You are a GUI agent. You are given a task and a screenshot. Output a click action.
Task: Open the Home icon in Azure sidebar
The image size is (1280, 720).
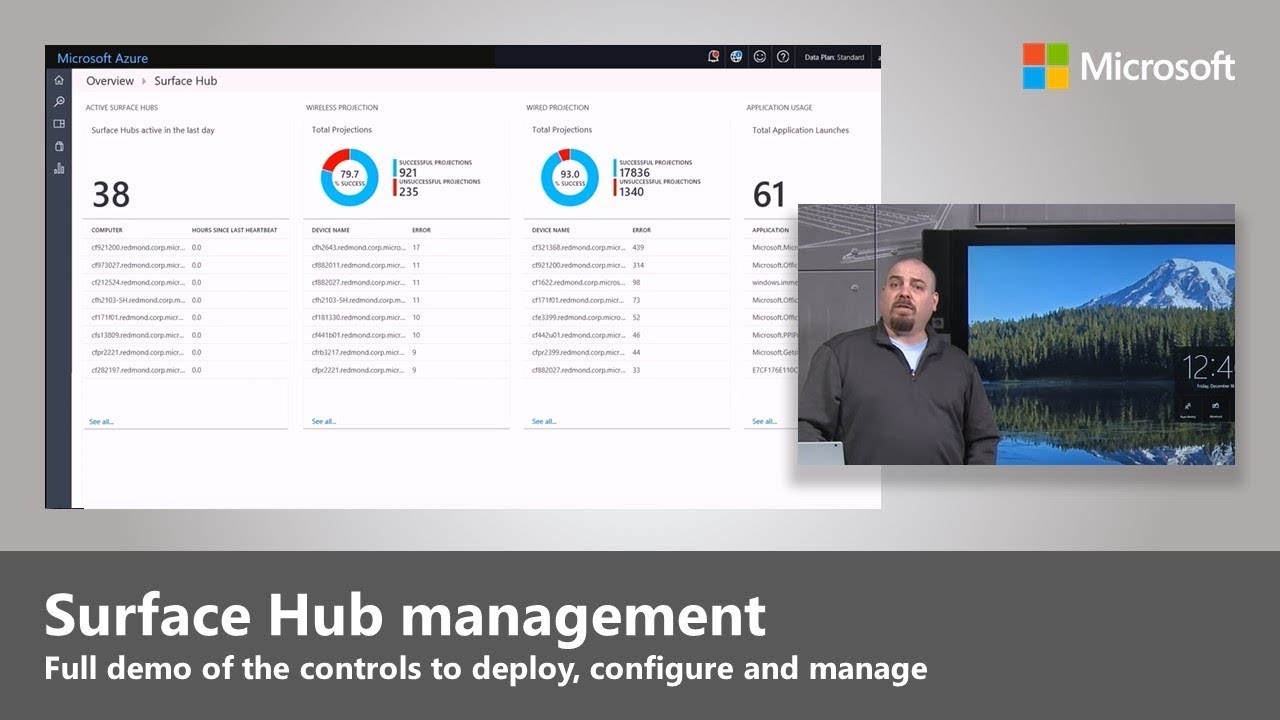pos(59,80)
